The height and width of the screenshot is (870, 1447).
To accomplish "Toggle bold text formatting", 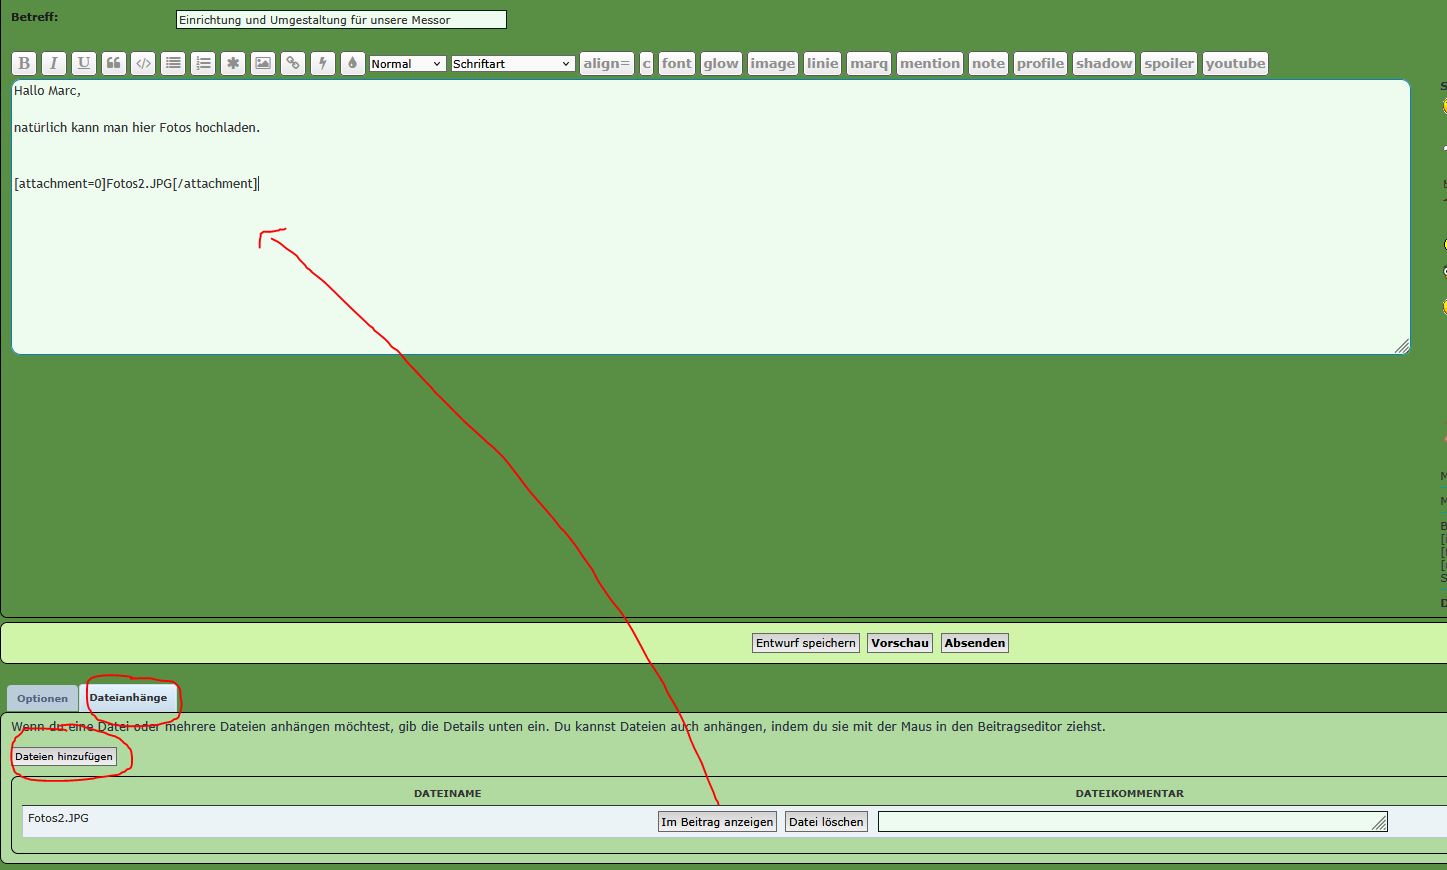I will coord(24,63).
